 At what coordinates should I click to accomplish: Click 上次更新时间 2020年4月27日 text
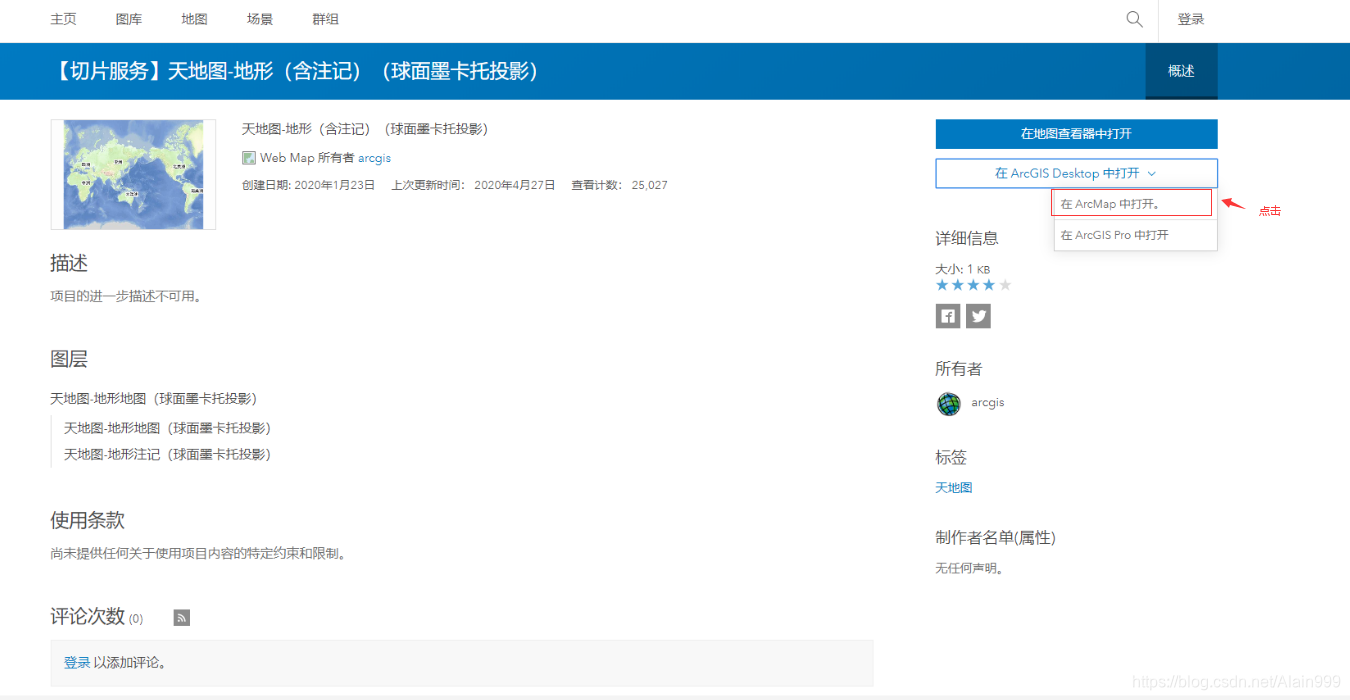tap(473, 185)
